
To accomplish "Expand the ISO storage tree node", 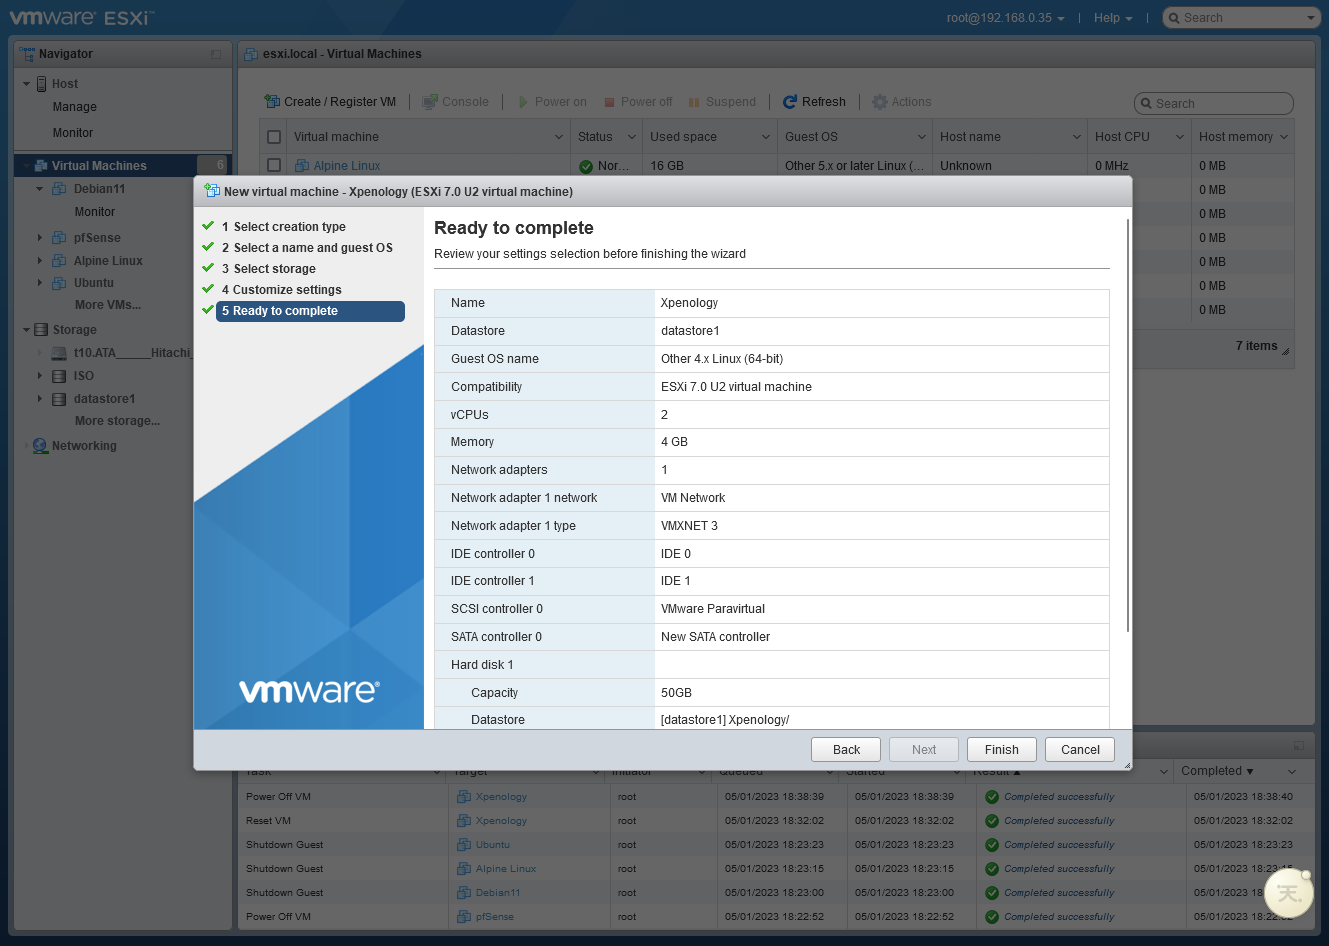I will pos(40,376).
